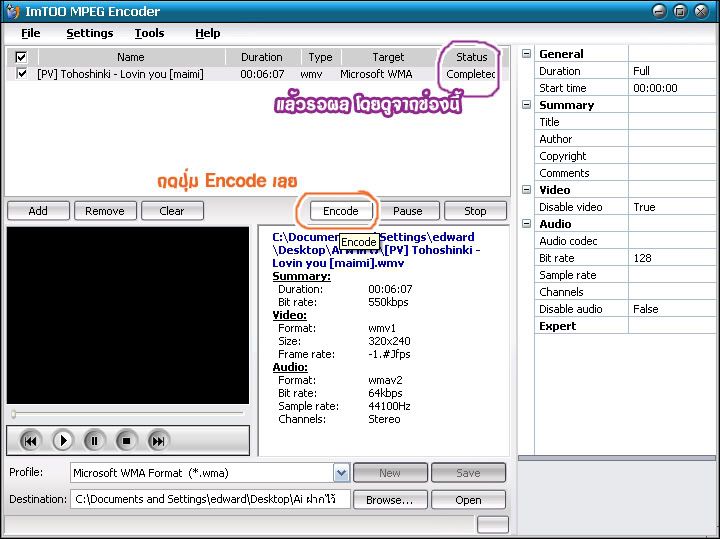
Task: Collapse the General property group
Action: pyautogui.click(x=526, y=54)
